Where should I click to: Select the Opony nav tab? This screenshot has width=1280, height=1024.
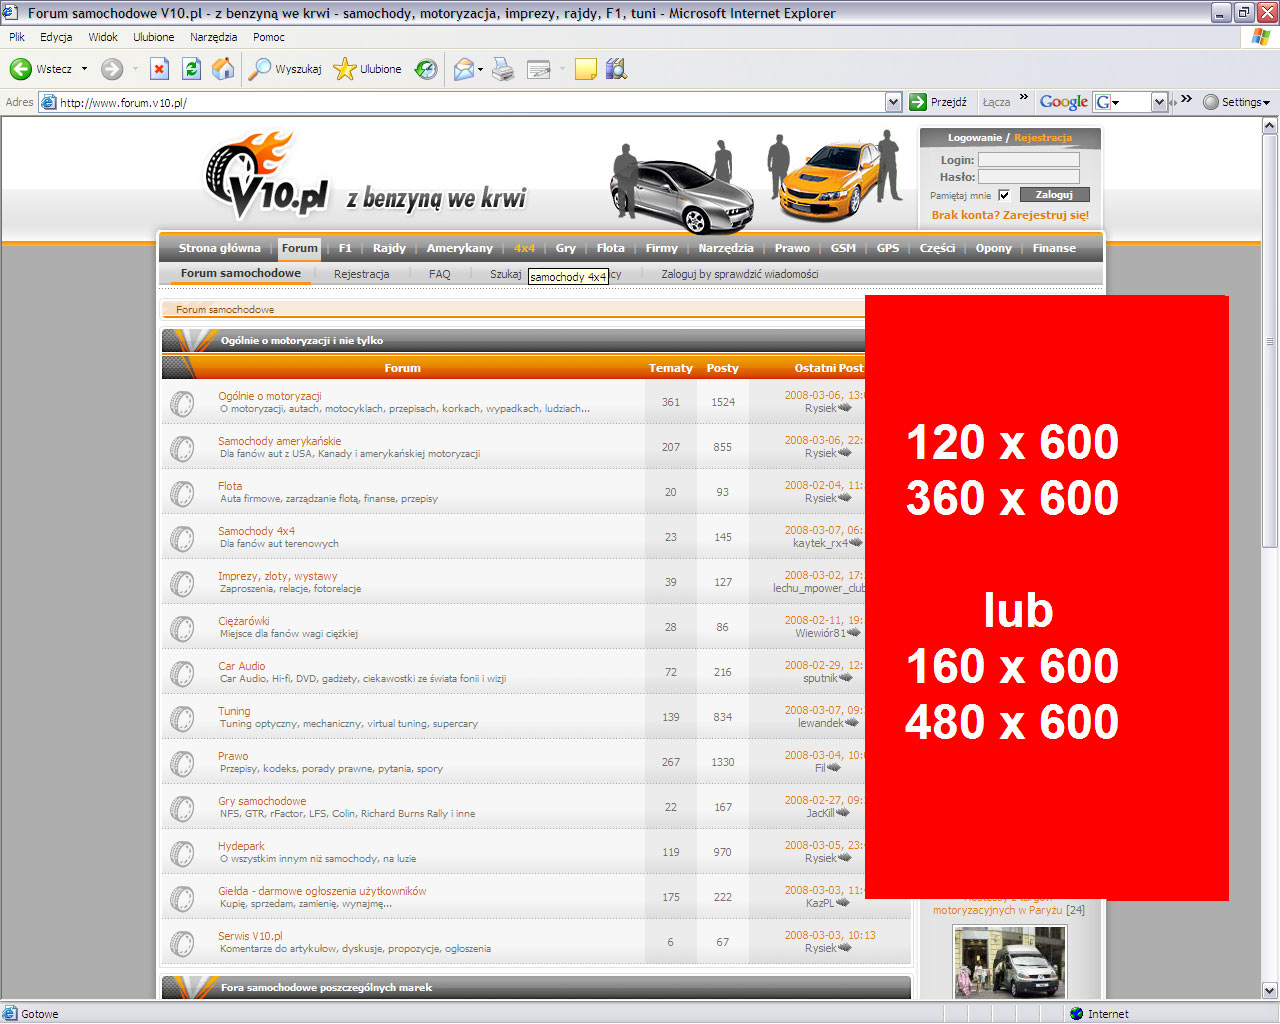[x=994, y=248]
